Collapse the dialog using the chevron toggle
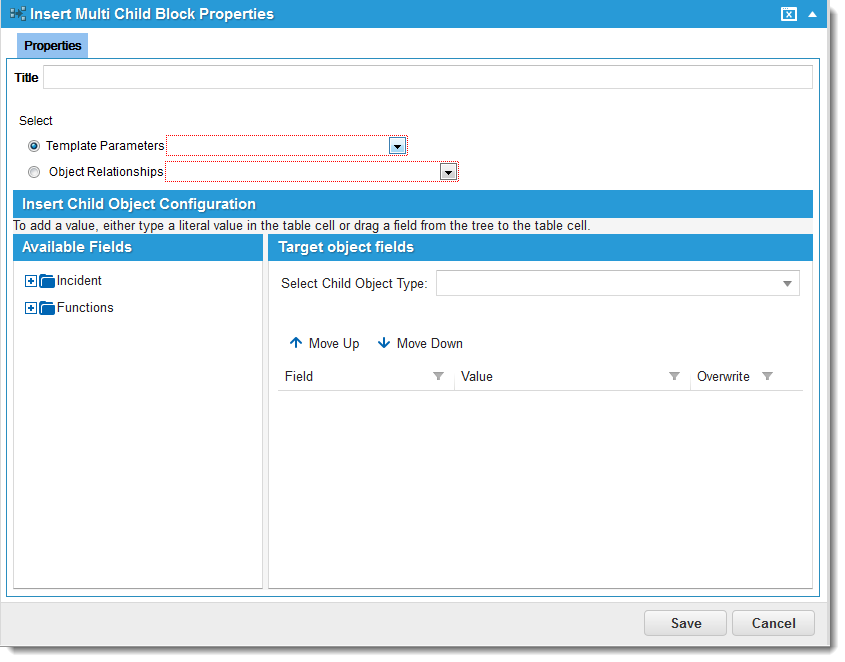Image resolution: width=845 pixels, height=662 pixels. click(x=813, y=14)
